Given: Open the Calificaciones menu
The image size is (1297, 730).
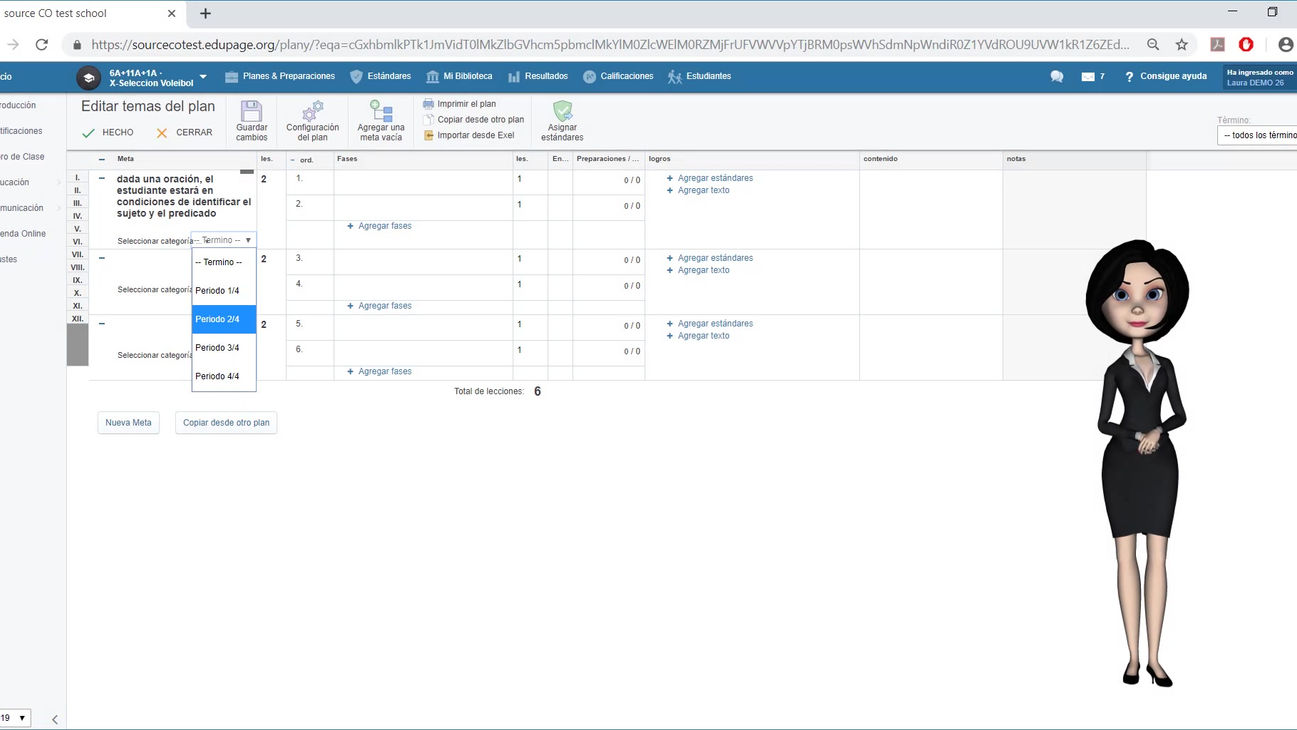Looking at the screenshot, I should point(618,76).
